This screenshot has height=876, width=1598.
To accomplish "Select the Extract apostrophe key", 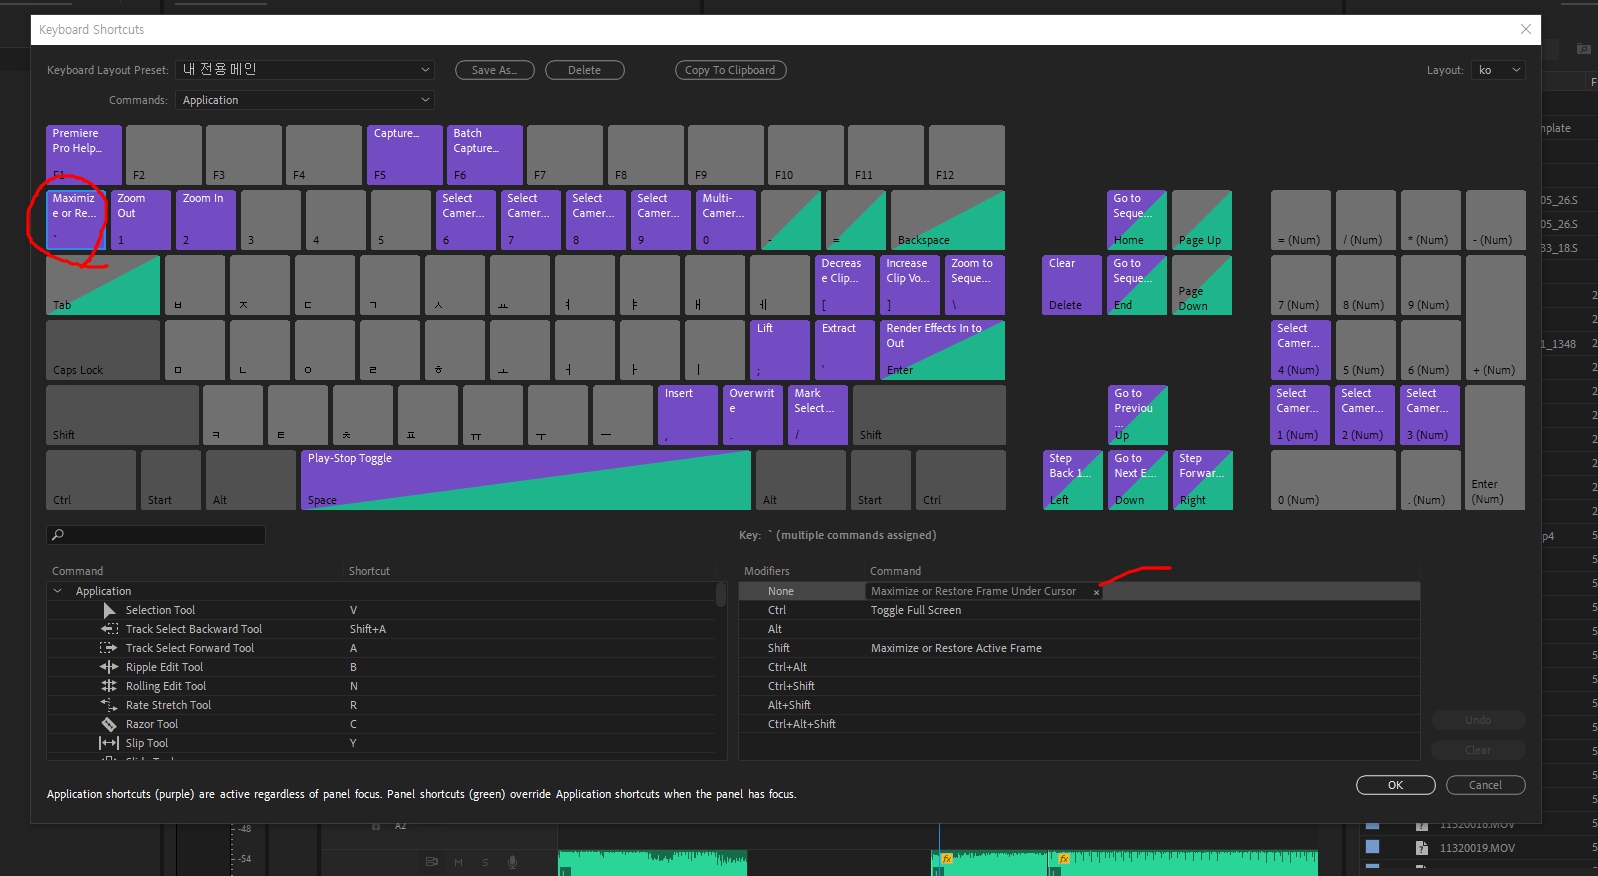I will (845, 350).
